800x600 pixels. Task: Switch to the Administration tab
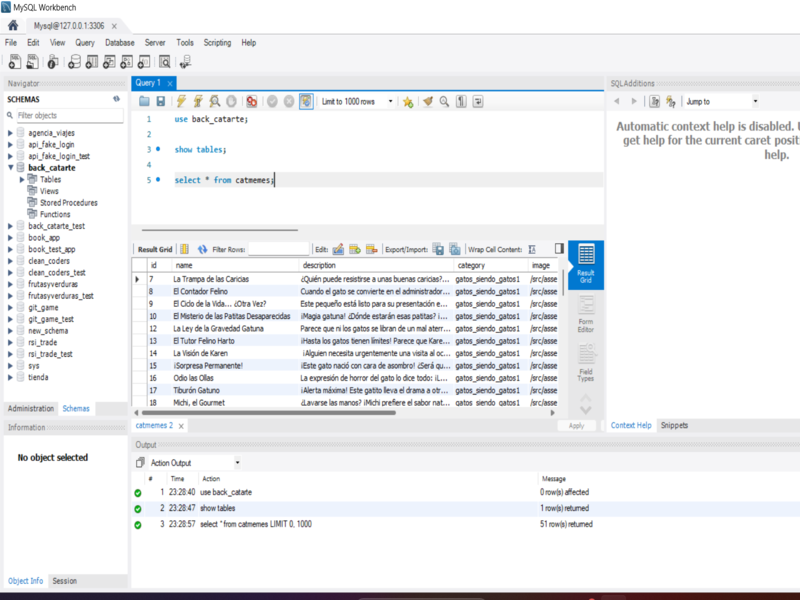pos(31,409)
